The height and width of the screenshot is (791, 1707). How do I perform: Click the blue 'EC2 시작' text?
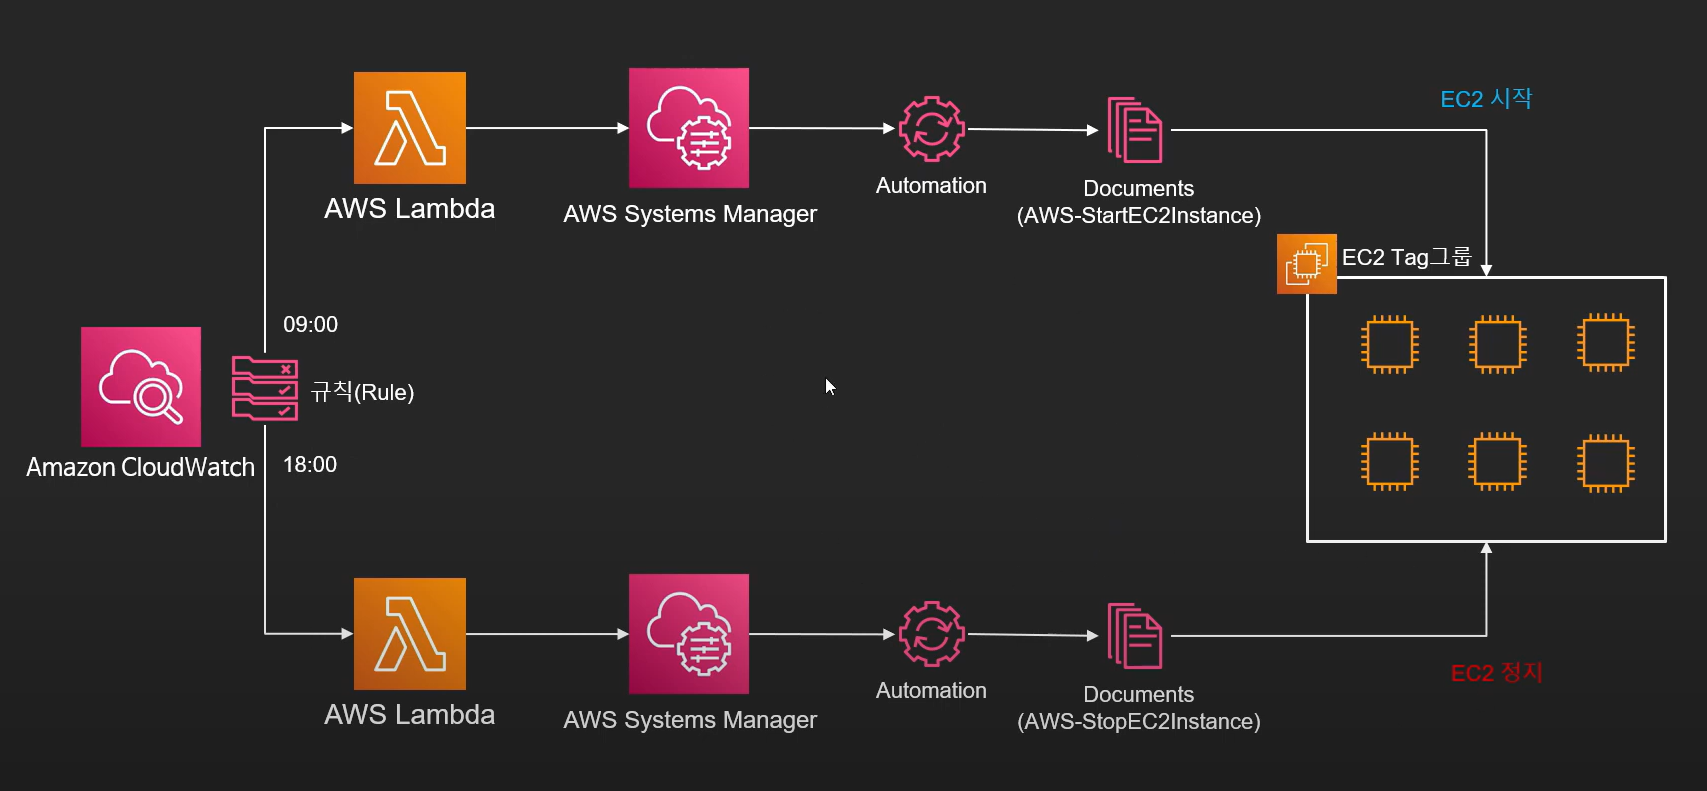click(x=1486, y=98)
